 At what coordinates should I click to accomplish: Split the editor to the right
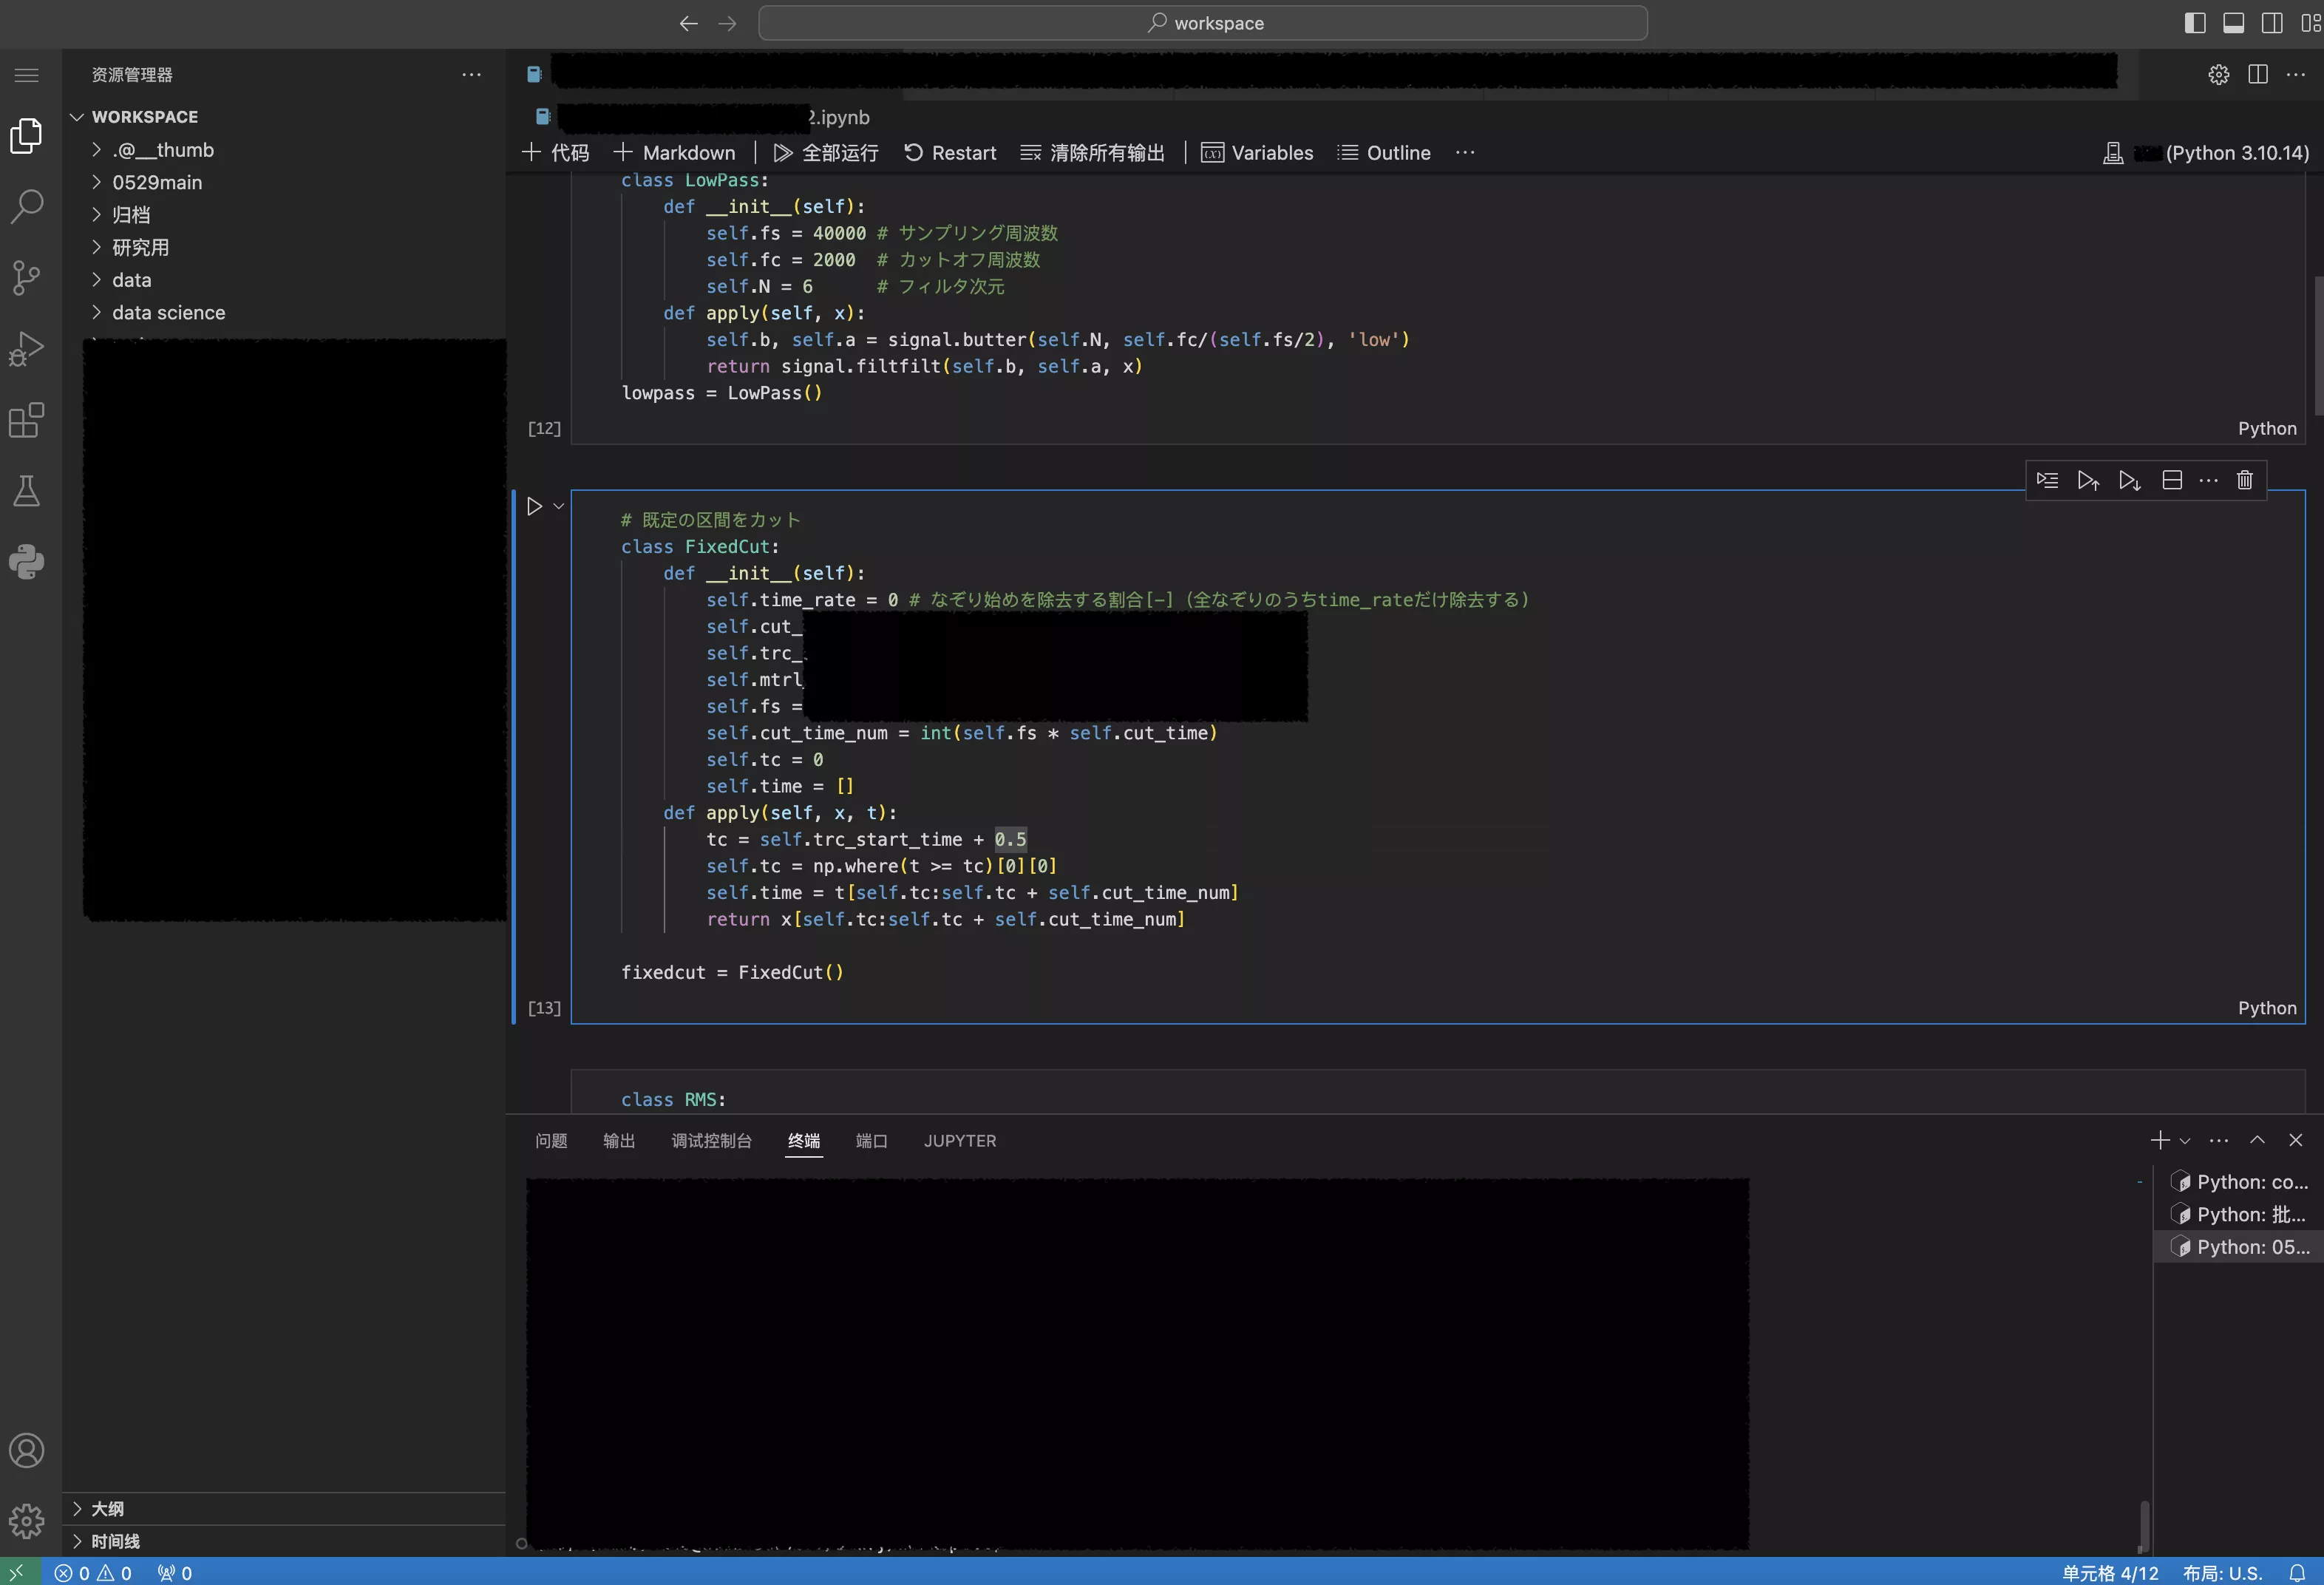pos(2257,75)
